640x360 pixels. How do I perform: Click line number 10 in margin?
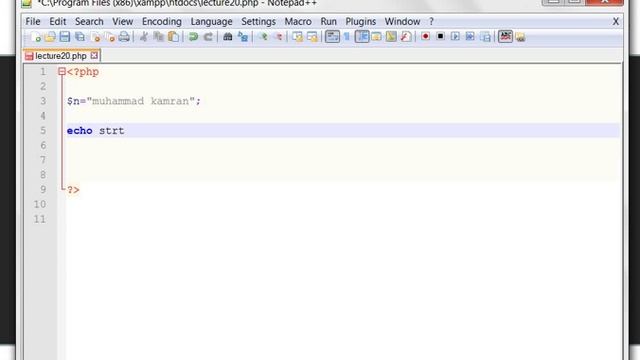(x=40, y=204)
